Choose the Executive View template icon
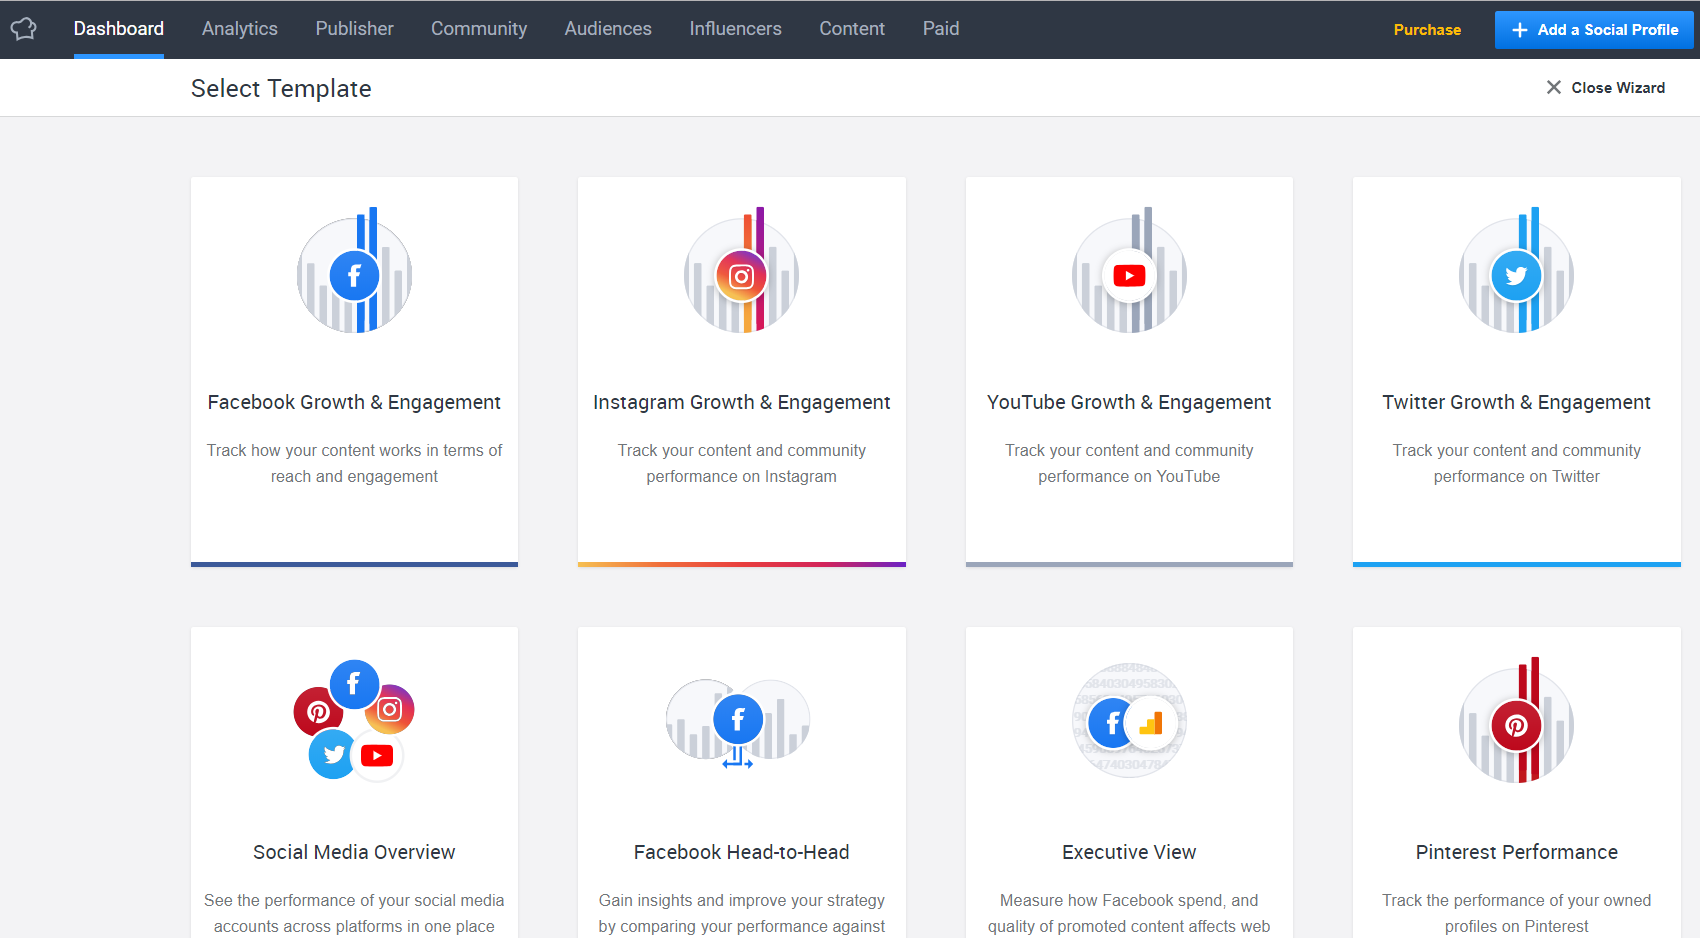This screenshot has width=1700, height=938. click(1129, 721)
